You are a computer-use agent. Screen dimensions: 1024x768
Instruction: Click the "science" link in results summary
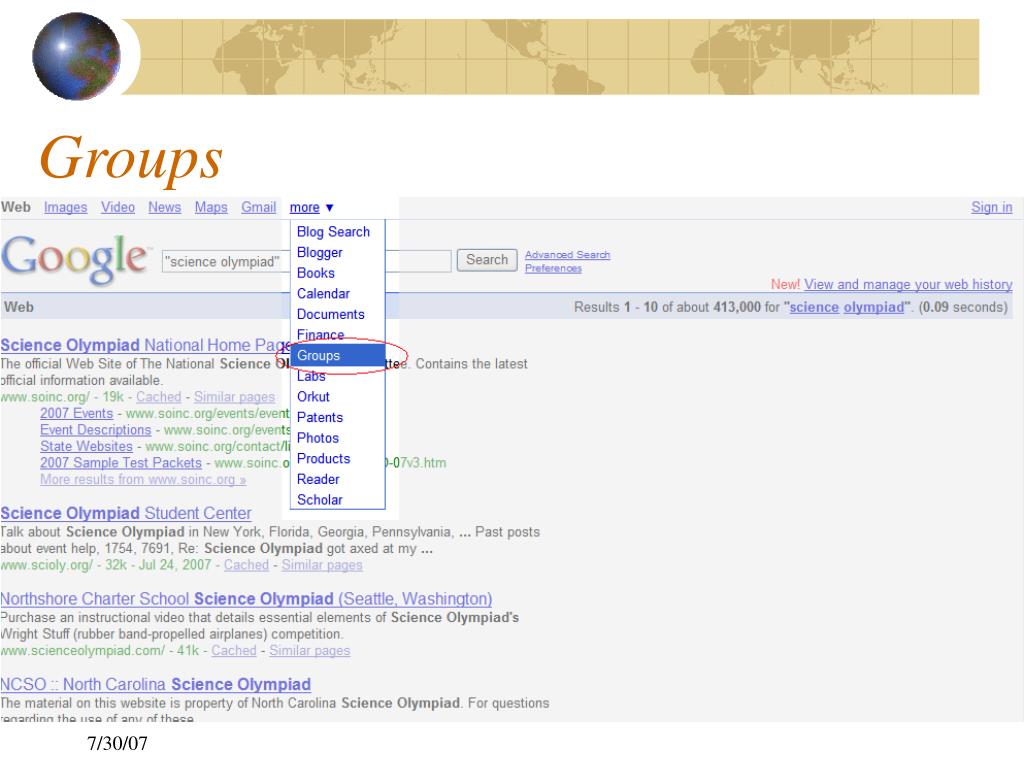pyautogui.click(x=814, y=307)
